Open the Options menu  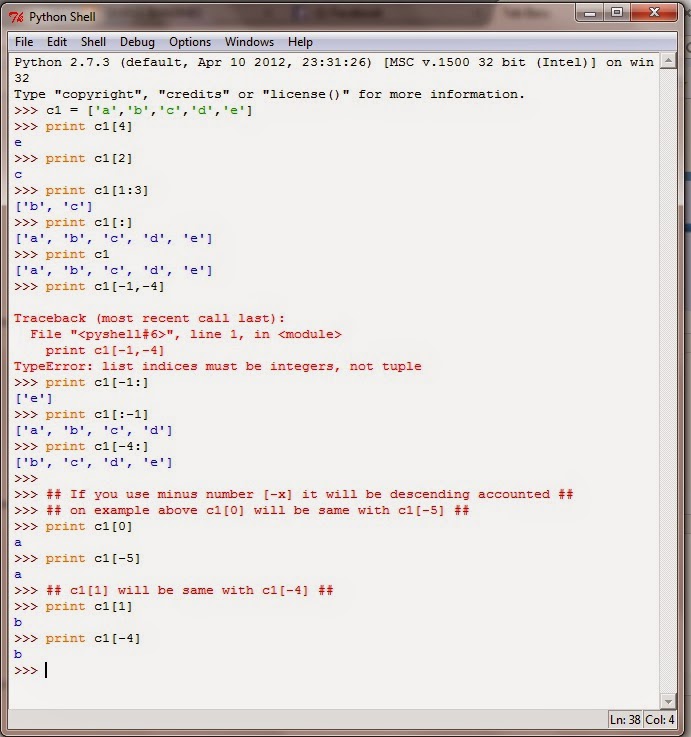coord(190,42)
